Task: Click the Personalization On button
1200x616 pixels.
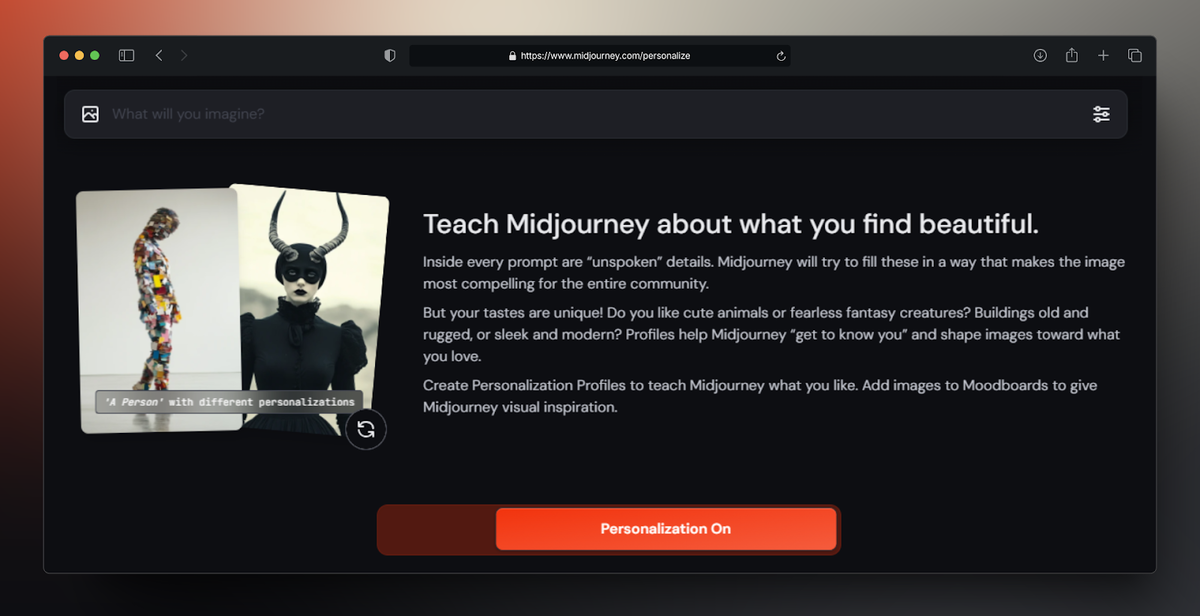Action: coord(666,529)
